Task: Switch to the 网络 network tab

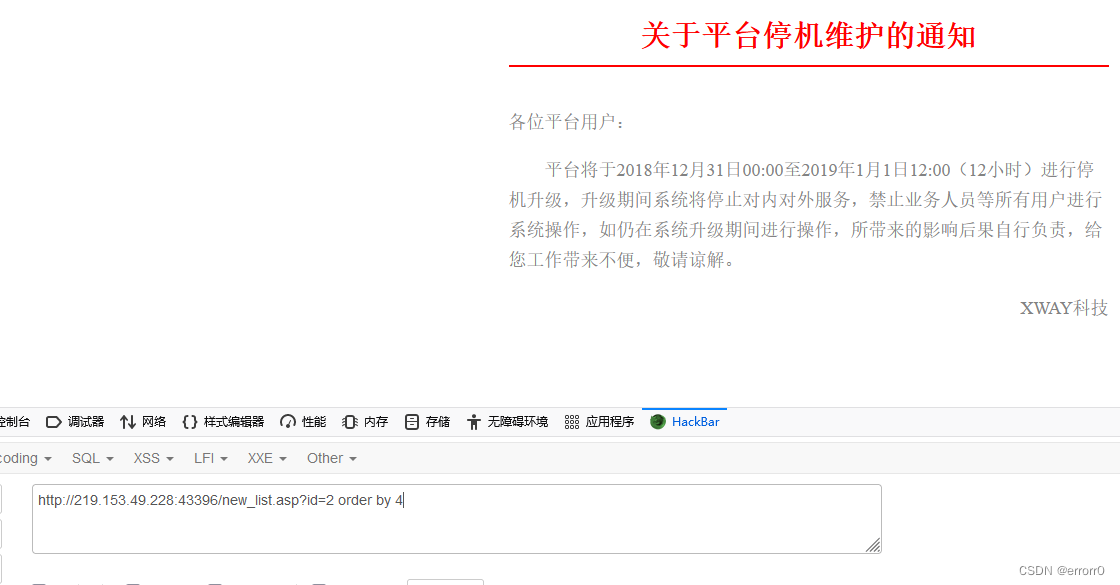Action: pos(143,422)
